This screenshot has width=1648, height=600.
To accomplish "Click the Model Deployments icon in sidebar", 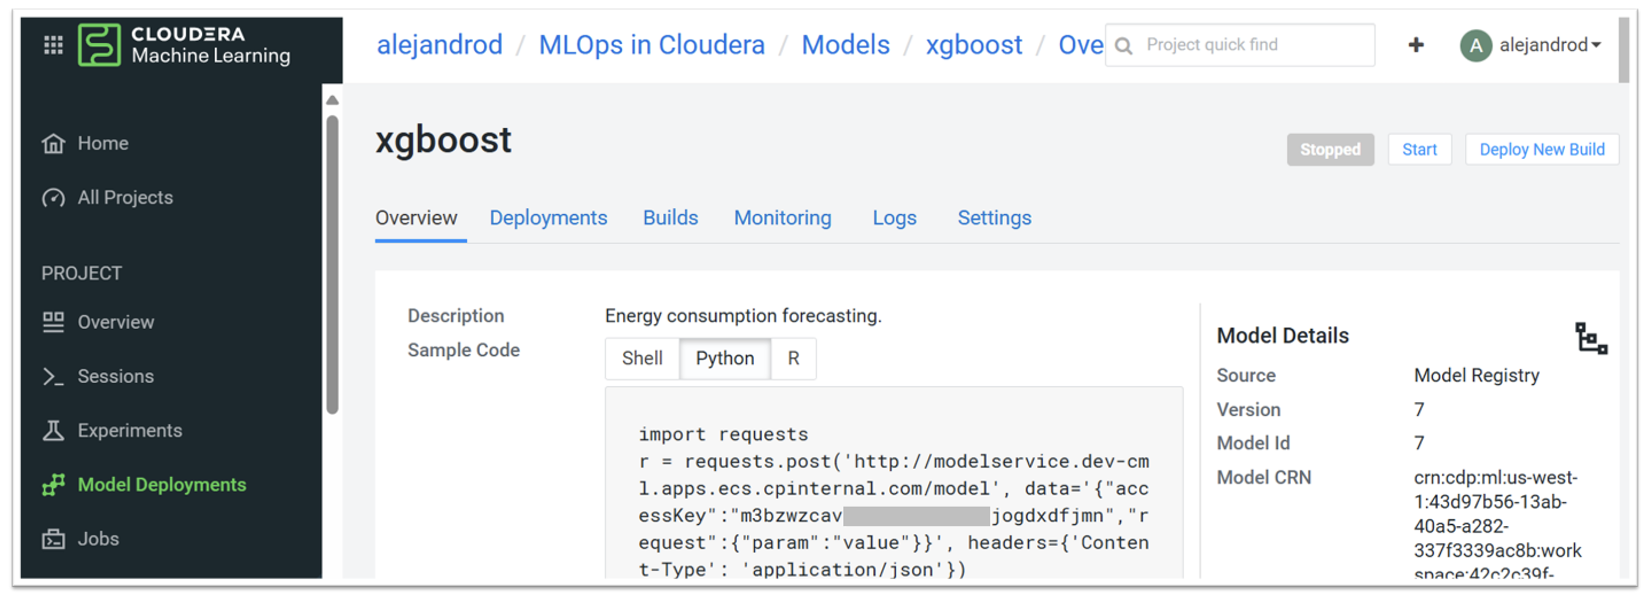I will click(53, 485).
